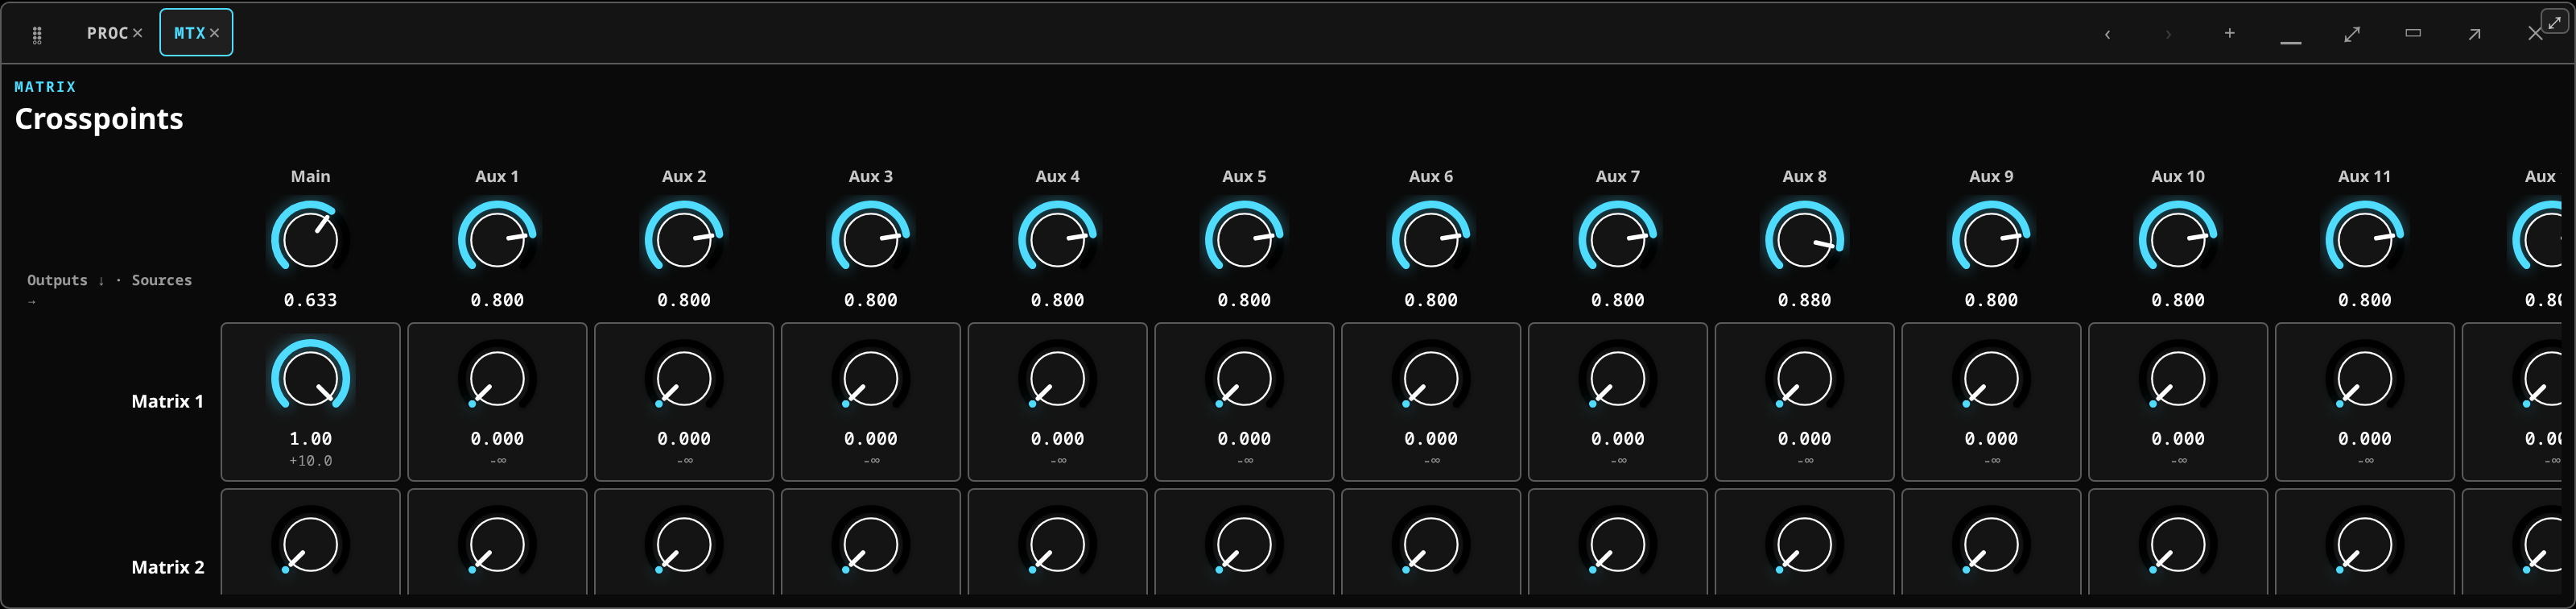Screen dimensions: 2576x609
Task: Adjust the Aux 1 source knob
Action: point(497,239)
